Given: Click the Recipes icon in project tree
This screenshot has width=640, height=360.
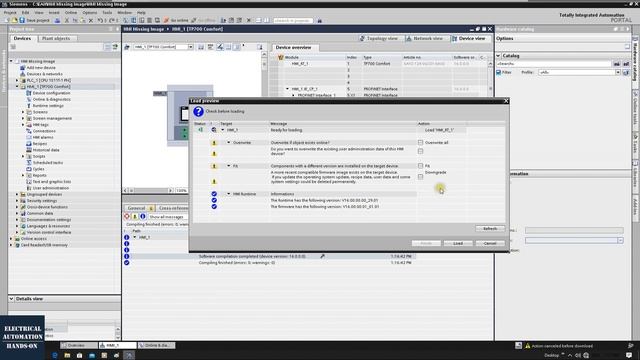Looking at the screenshot, I should [x=29, y=144].
